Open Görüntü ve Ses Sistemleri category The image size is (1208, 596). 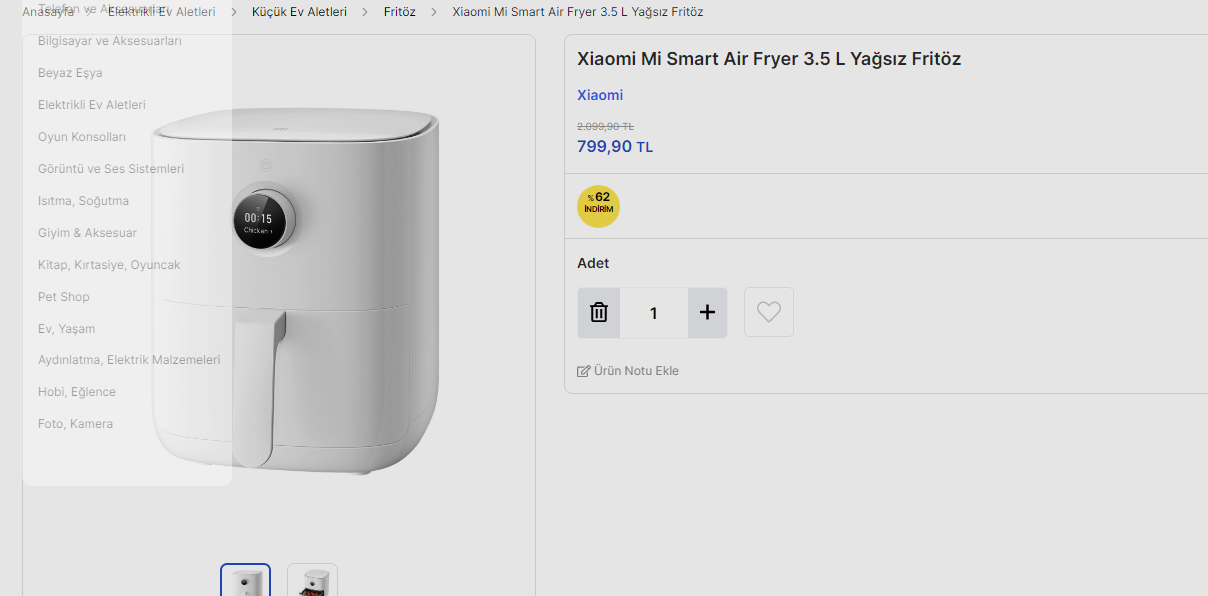[111, 169]
